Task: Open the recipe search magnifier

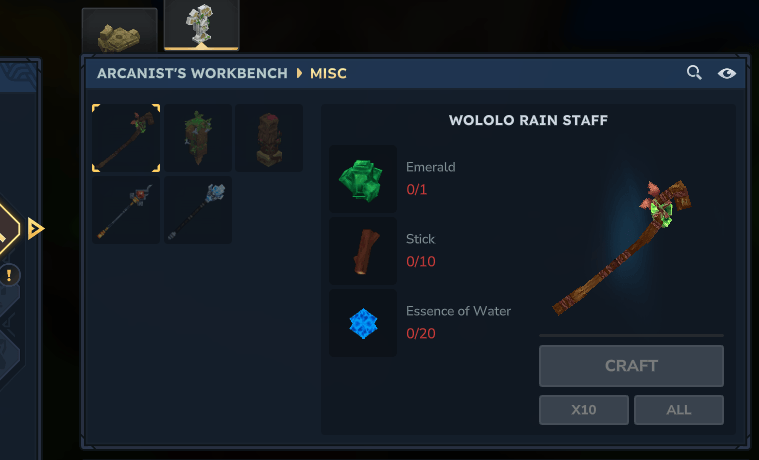Action: [694, 73]
